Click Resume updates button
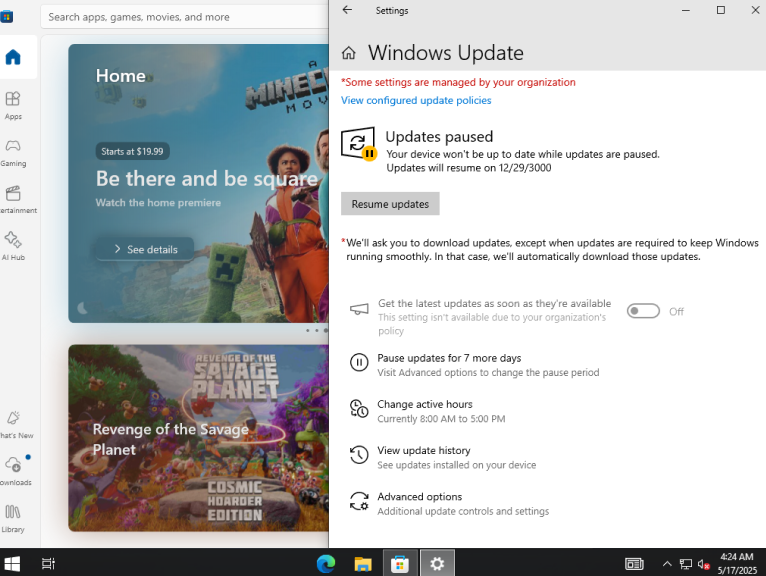Viewport: 766px width, 576px height. tap(390, 204)
